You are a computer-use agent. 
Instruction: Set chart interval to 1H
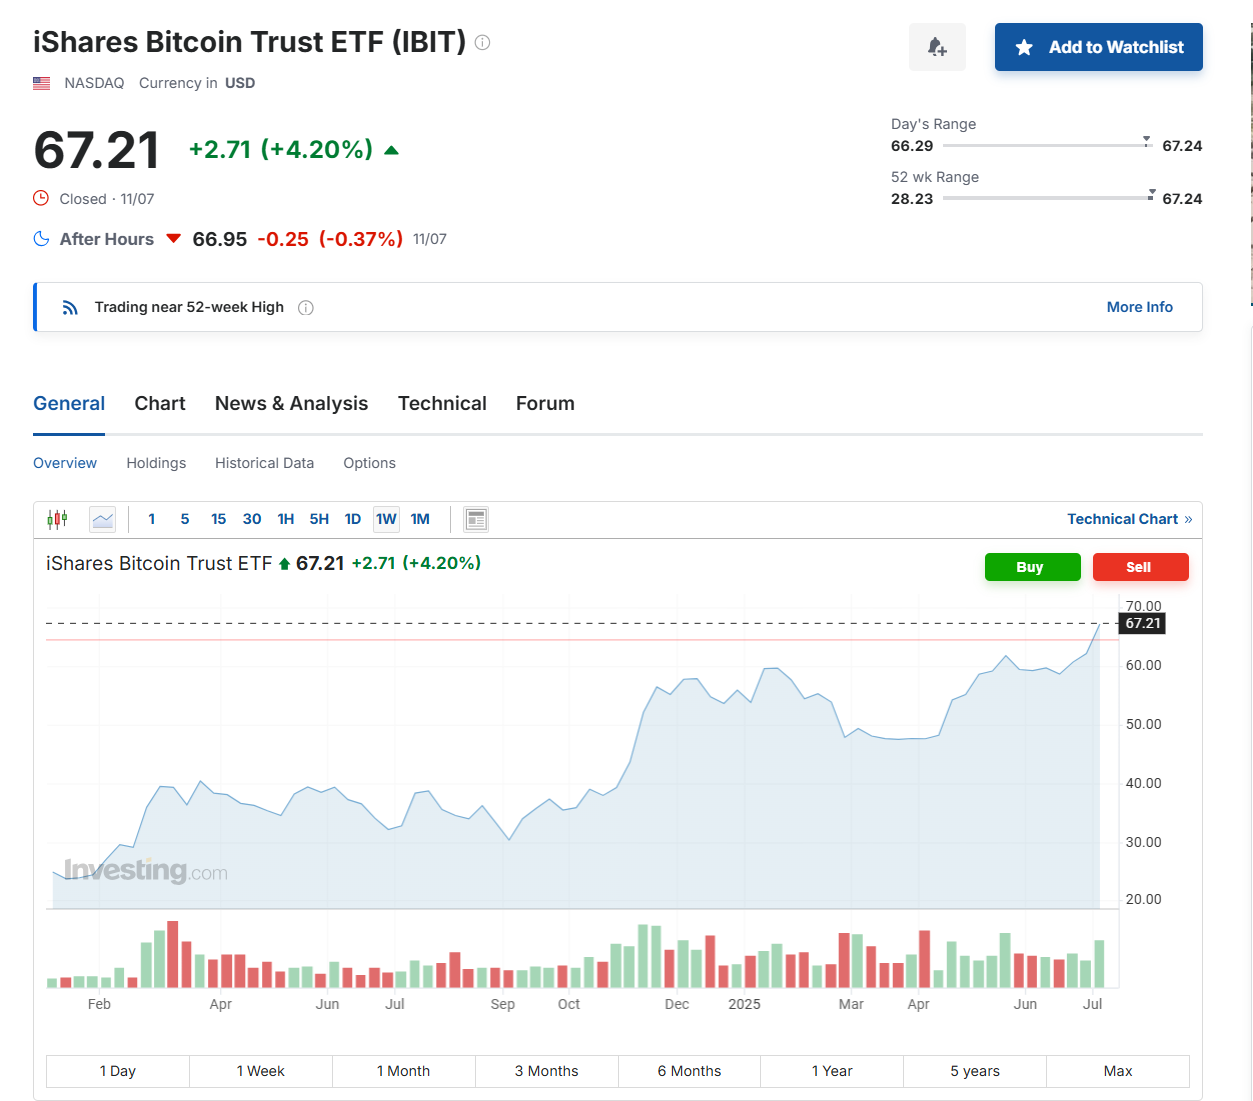286,519
